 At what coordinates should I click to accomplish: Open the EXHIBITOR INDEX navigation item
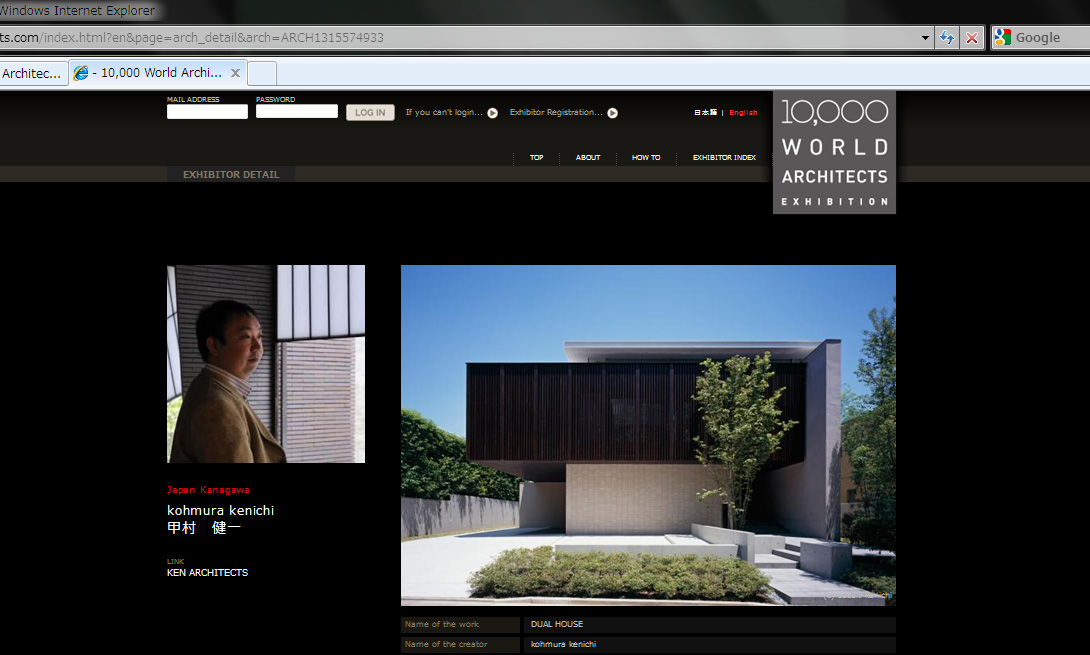[724, 158]
